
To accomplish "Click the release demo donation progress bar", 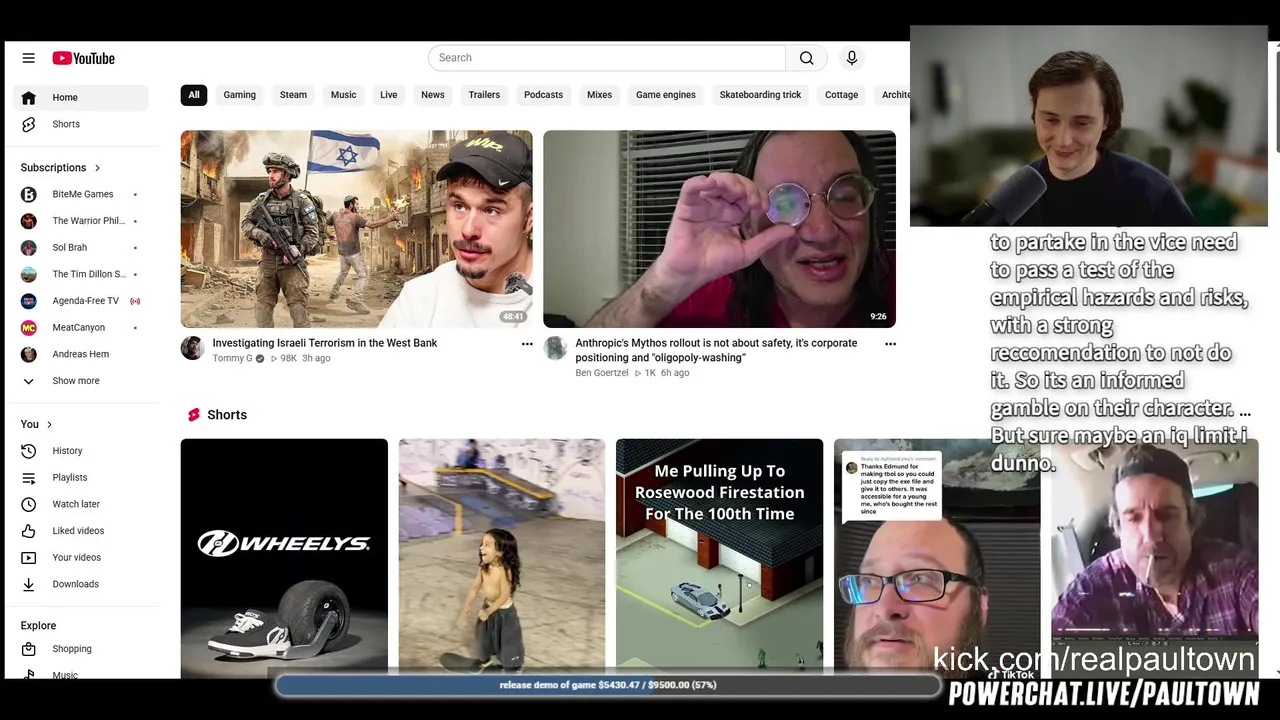I will [608, 685].
